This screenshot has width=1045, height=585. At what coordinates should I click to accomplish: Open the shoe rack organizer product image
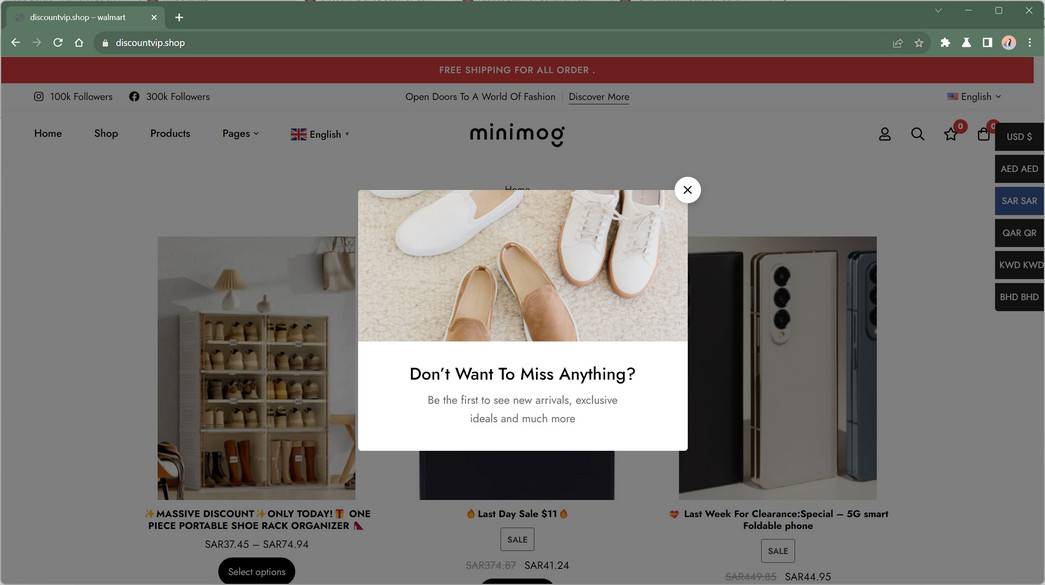click(257, 368)
